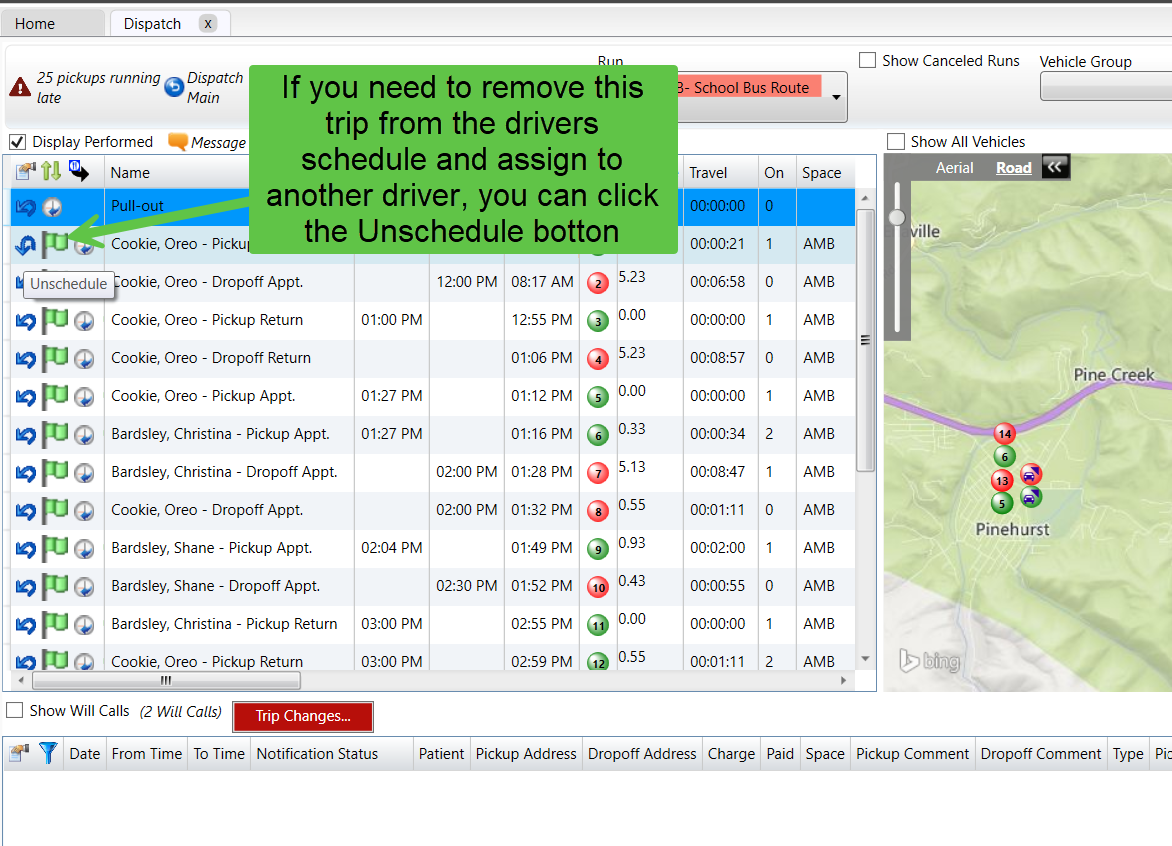Viewport: 1172px width, 846px height.
Task: Click green marker 6 on the map
Action: (x=1005, y=456)
